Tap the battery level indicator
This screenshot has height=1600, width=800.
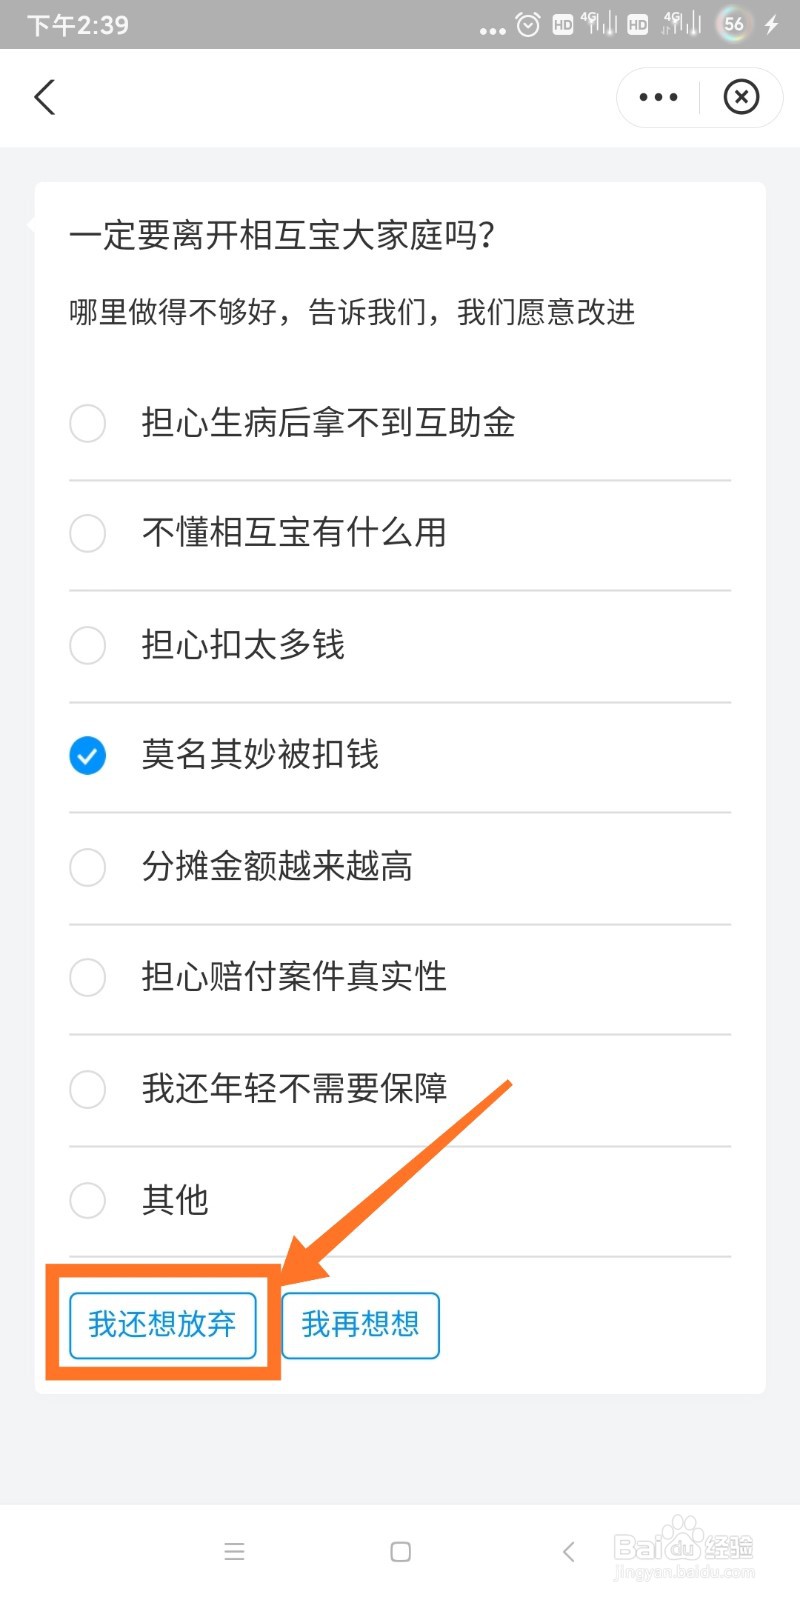734,25
